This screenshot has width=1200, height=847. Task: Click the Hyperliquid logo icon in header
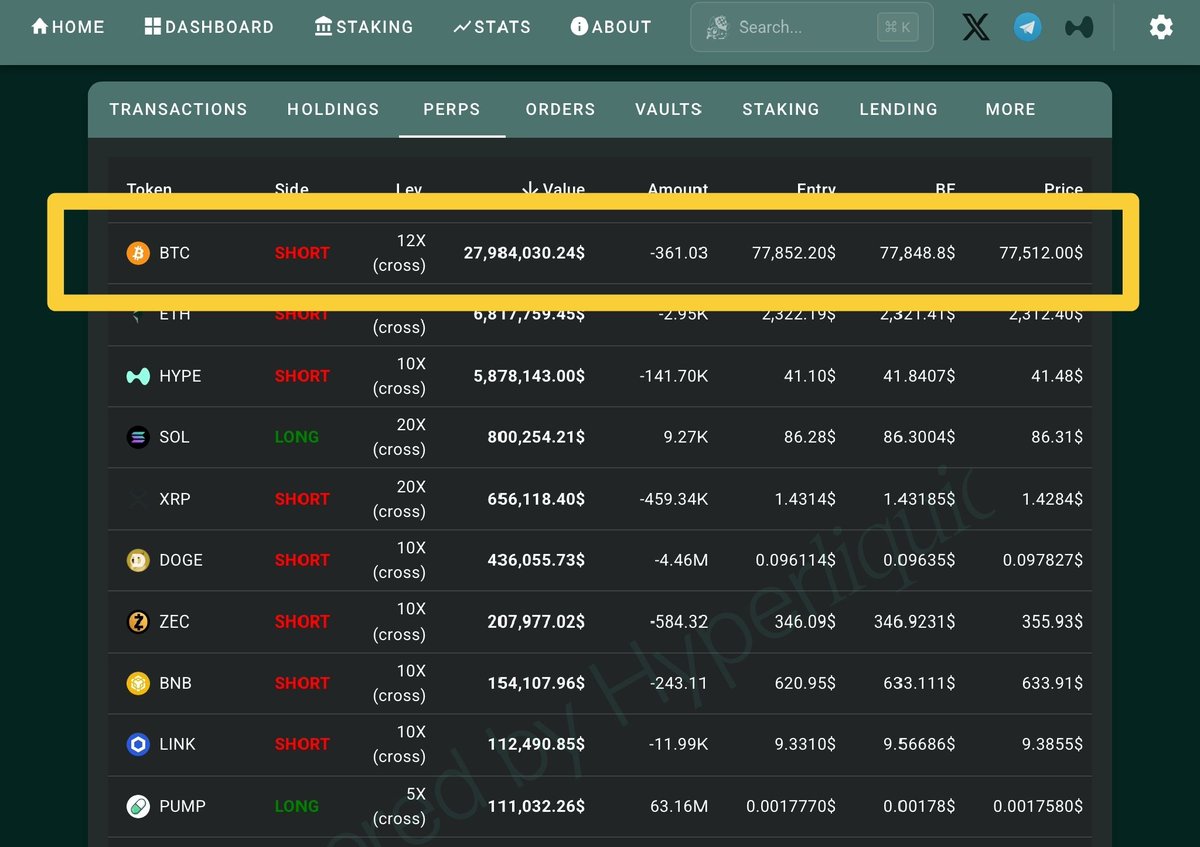1079,27
